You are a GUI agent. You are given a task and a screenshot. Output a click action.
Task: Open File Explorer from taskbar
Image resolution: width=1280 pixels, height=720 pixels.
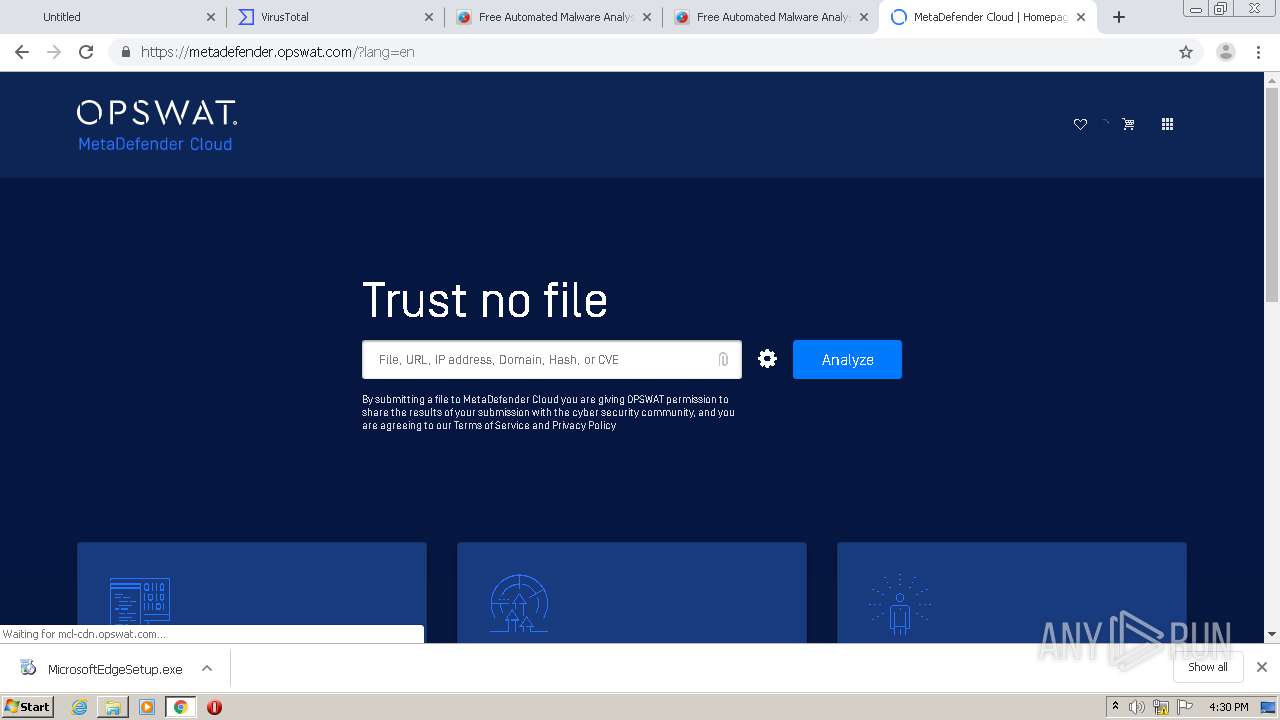click(113, 707)
